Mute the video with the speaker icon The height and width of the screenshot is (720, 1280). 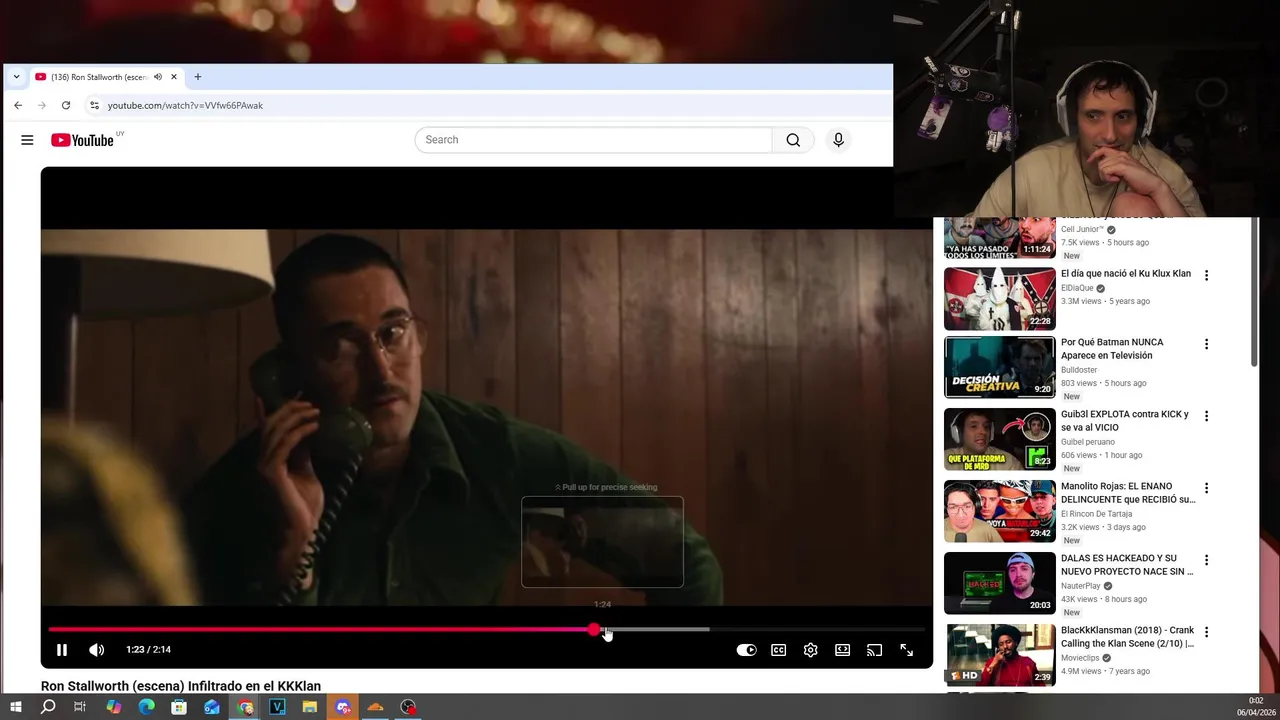click(96, 650)
